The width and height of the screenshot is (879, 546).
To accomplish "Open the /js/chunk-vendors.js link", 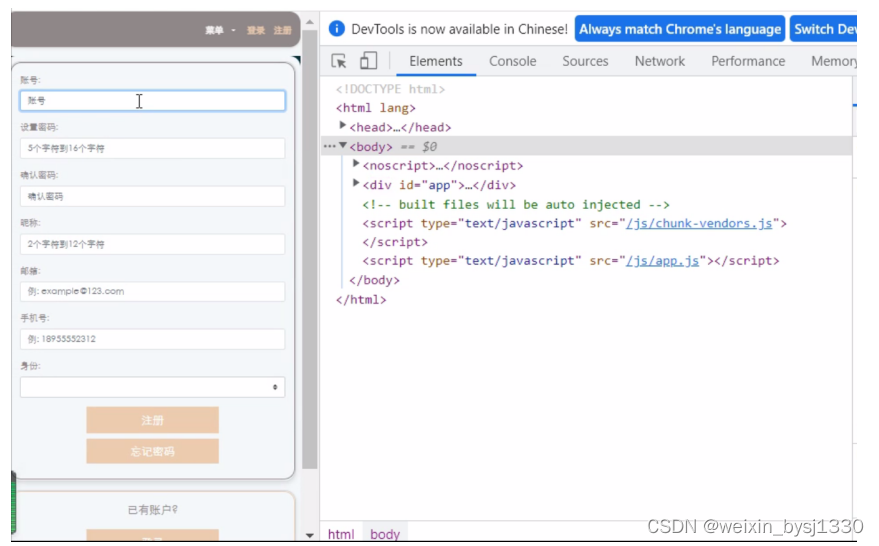I will coord(698,223).
